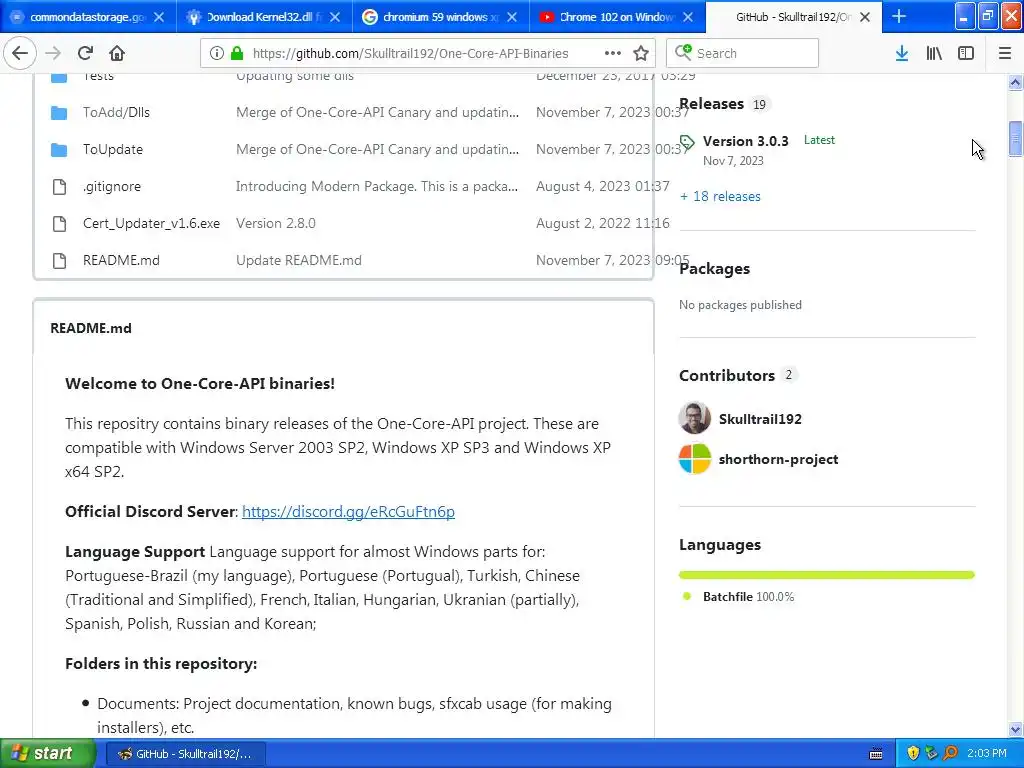Viewport: 1024px width, 768px height.
Task: Open a new browser tab
Action: pyautogui.click(x=899, y=16)
